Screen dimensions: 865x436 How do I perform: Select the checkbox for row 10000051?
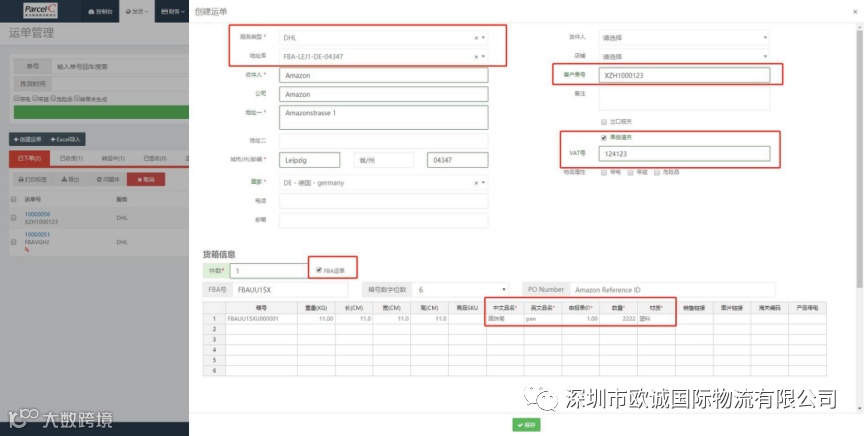pyautogui.click(x=14, y=242)
